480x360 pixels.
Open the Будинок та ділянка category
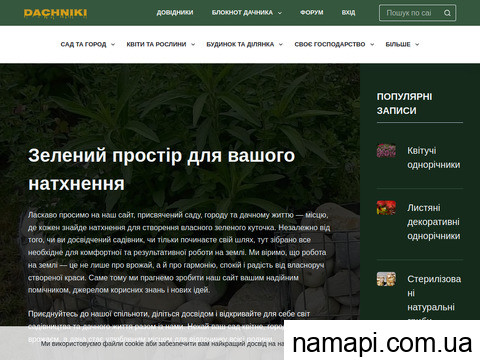[240, 44]
